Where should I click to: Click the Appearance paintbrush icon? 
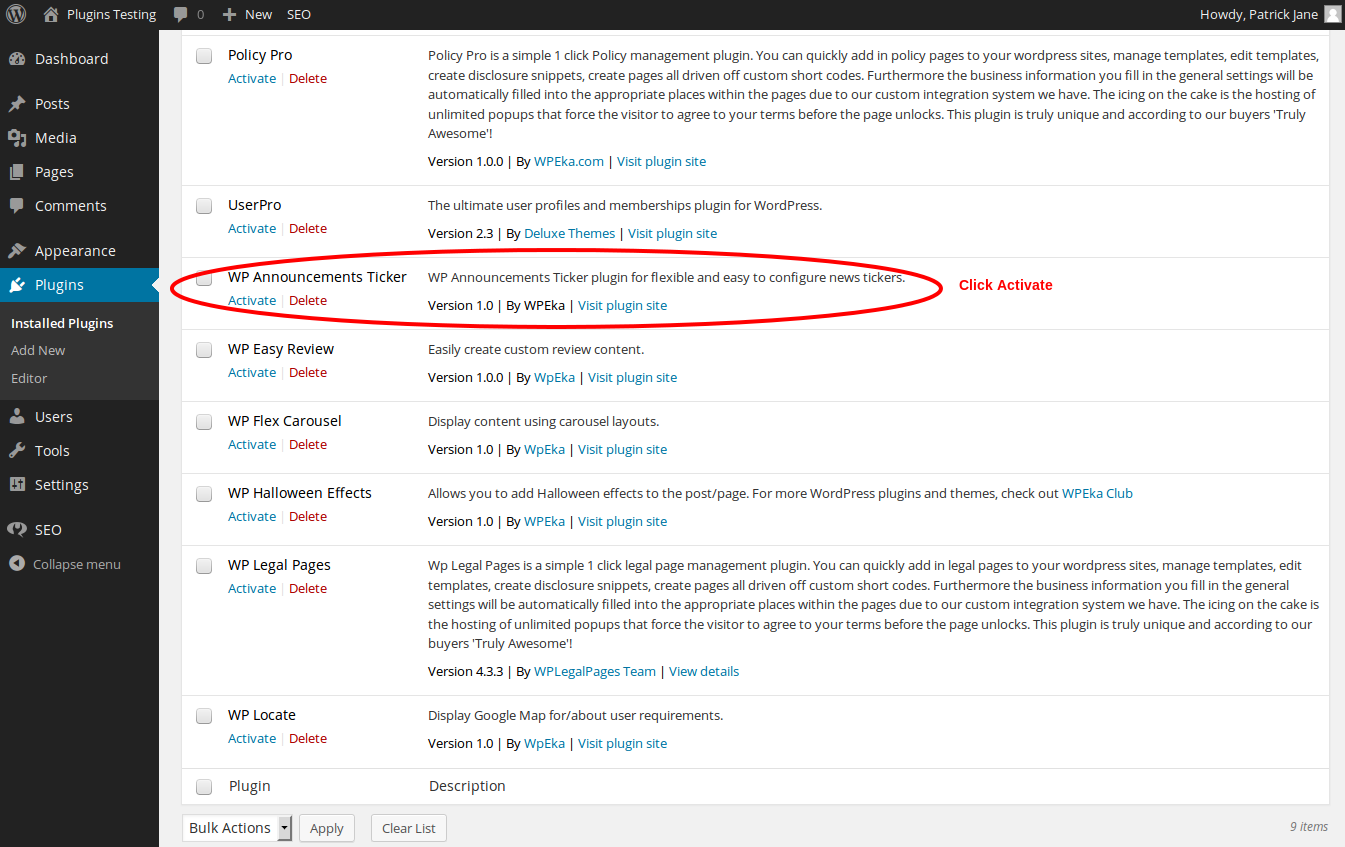[17, 251]
